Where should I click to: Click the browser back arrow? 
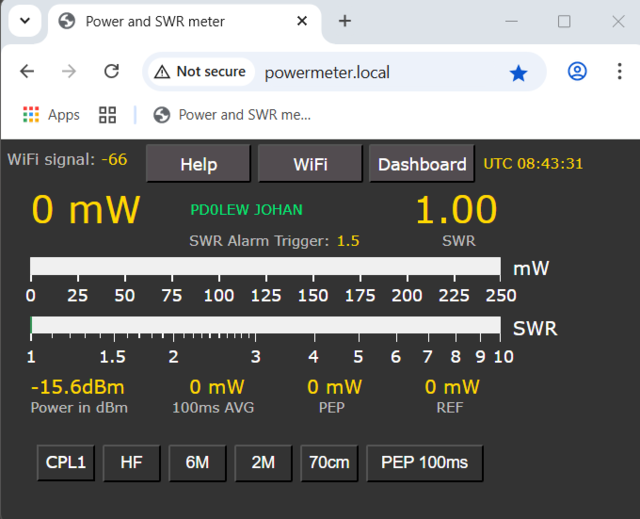tap(27, 72)
